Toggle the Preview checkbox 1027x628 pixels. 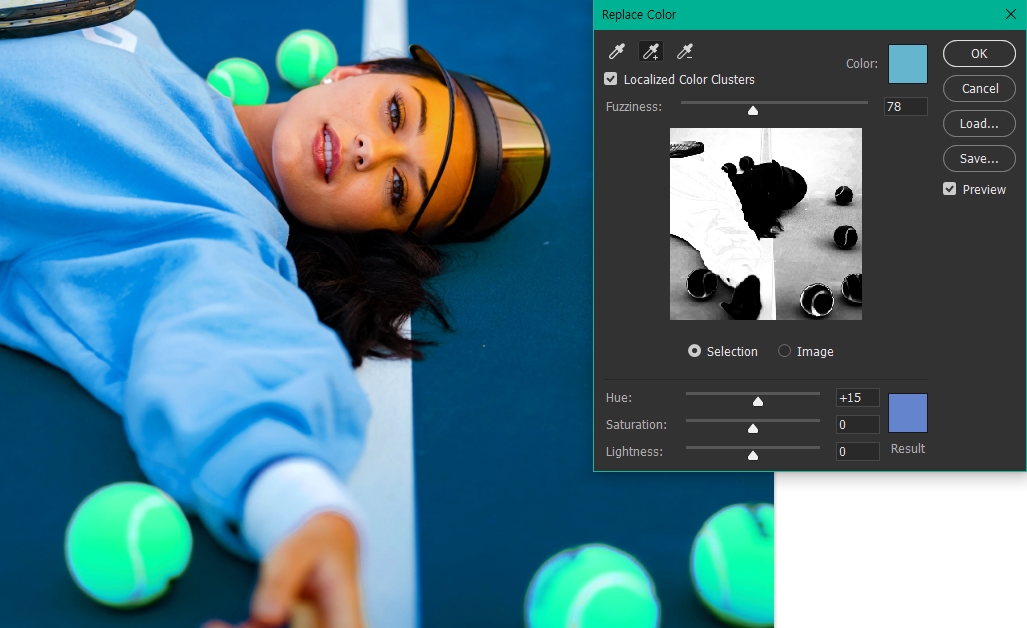(949, 189)
